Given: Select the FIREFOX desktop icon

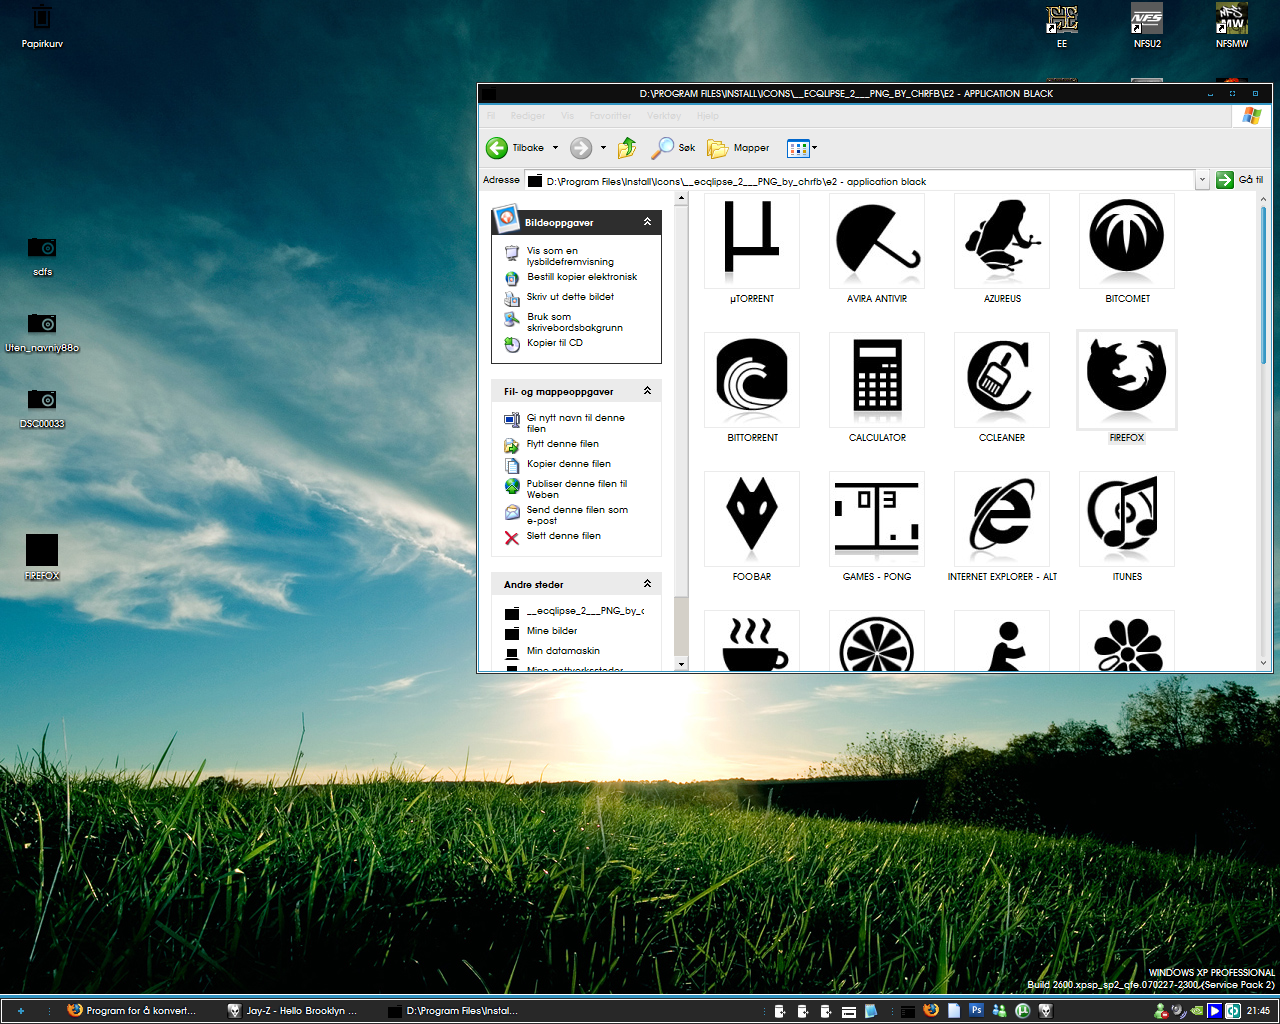Looking at the screenshot, I should 42,557.
